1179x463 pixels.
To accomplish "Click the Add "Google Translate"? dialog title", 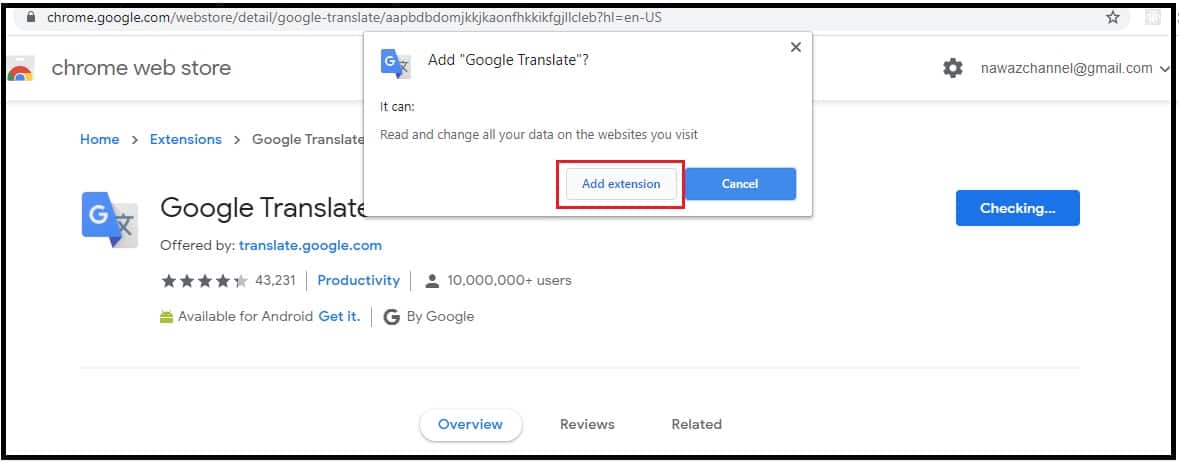I will (x=508, y=61).
